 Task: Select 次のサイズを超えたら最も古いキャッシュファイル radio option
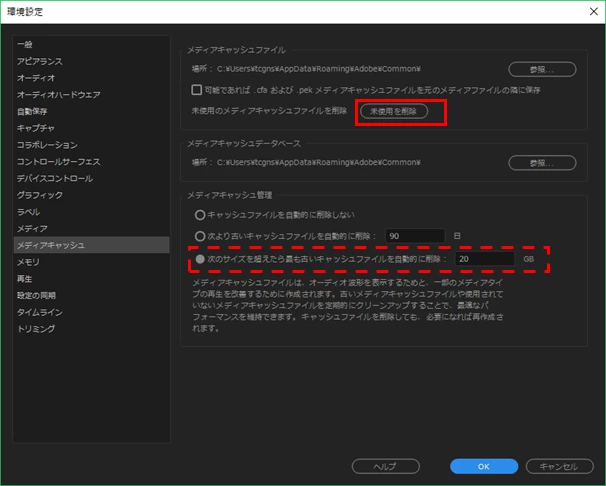pos(200,259)
